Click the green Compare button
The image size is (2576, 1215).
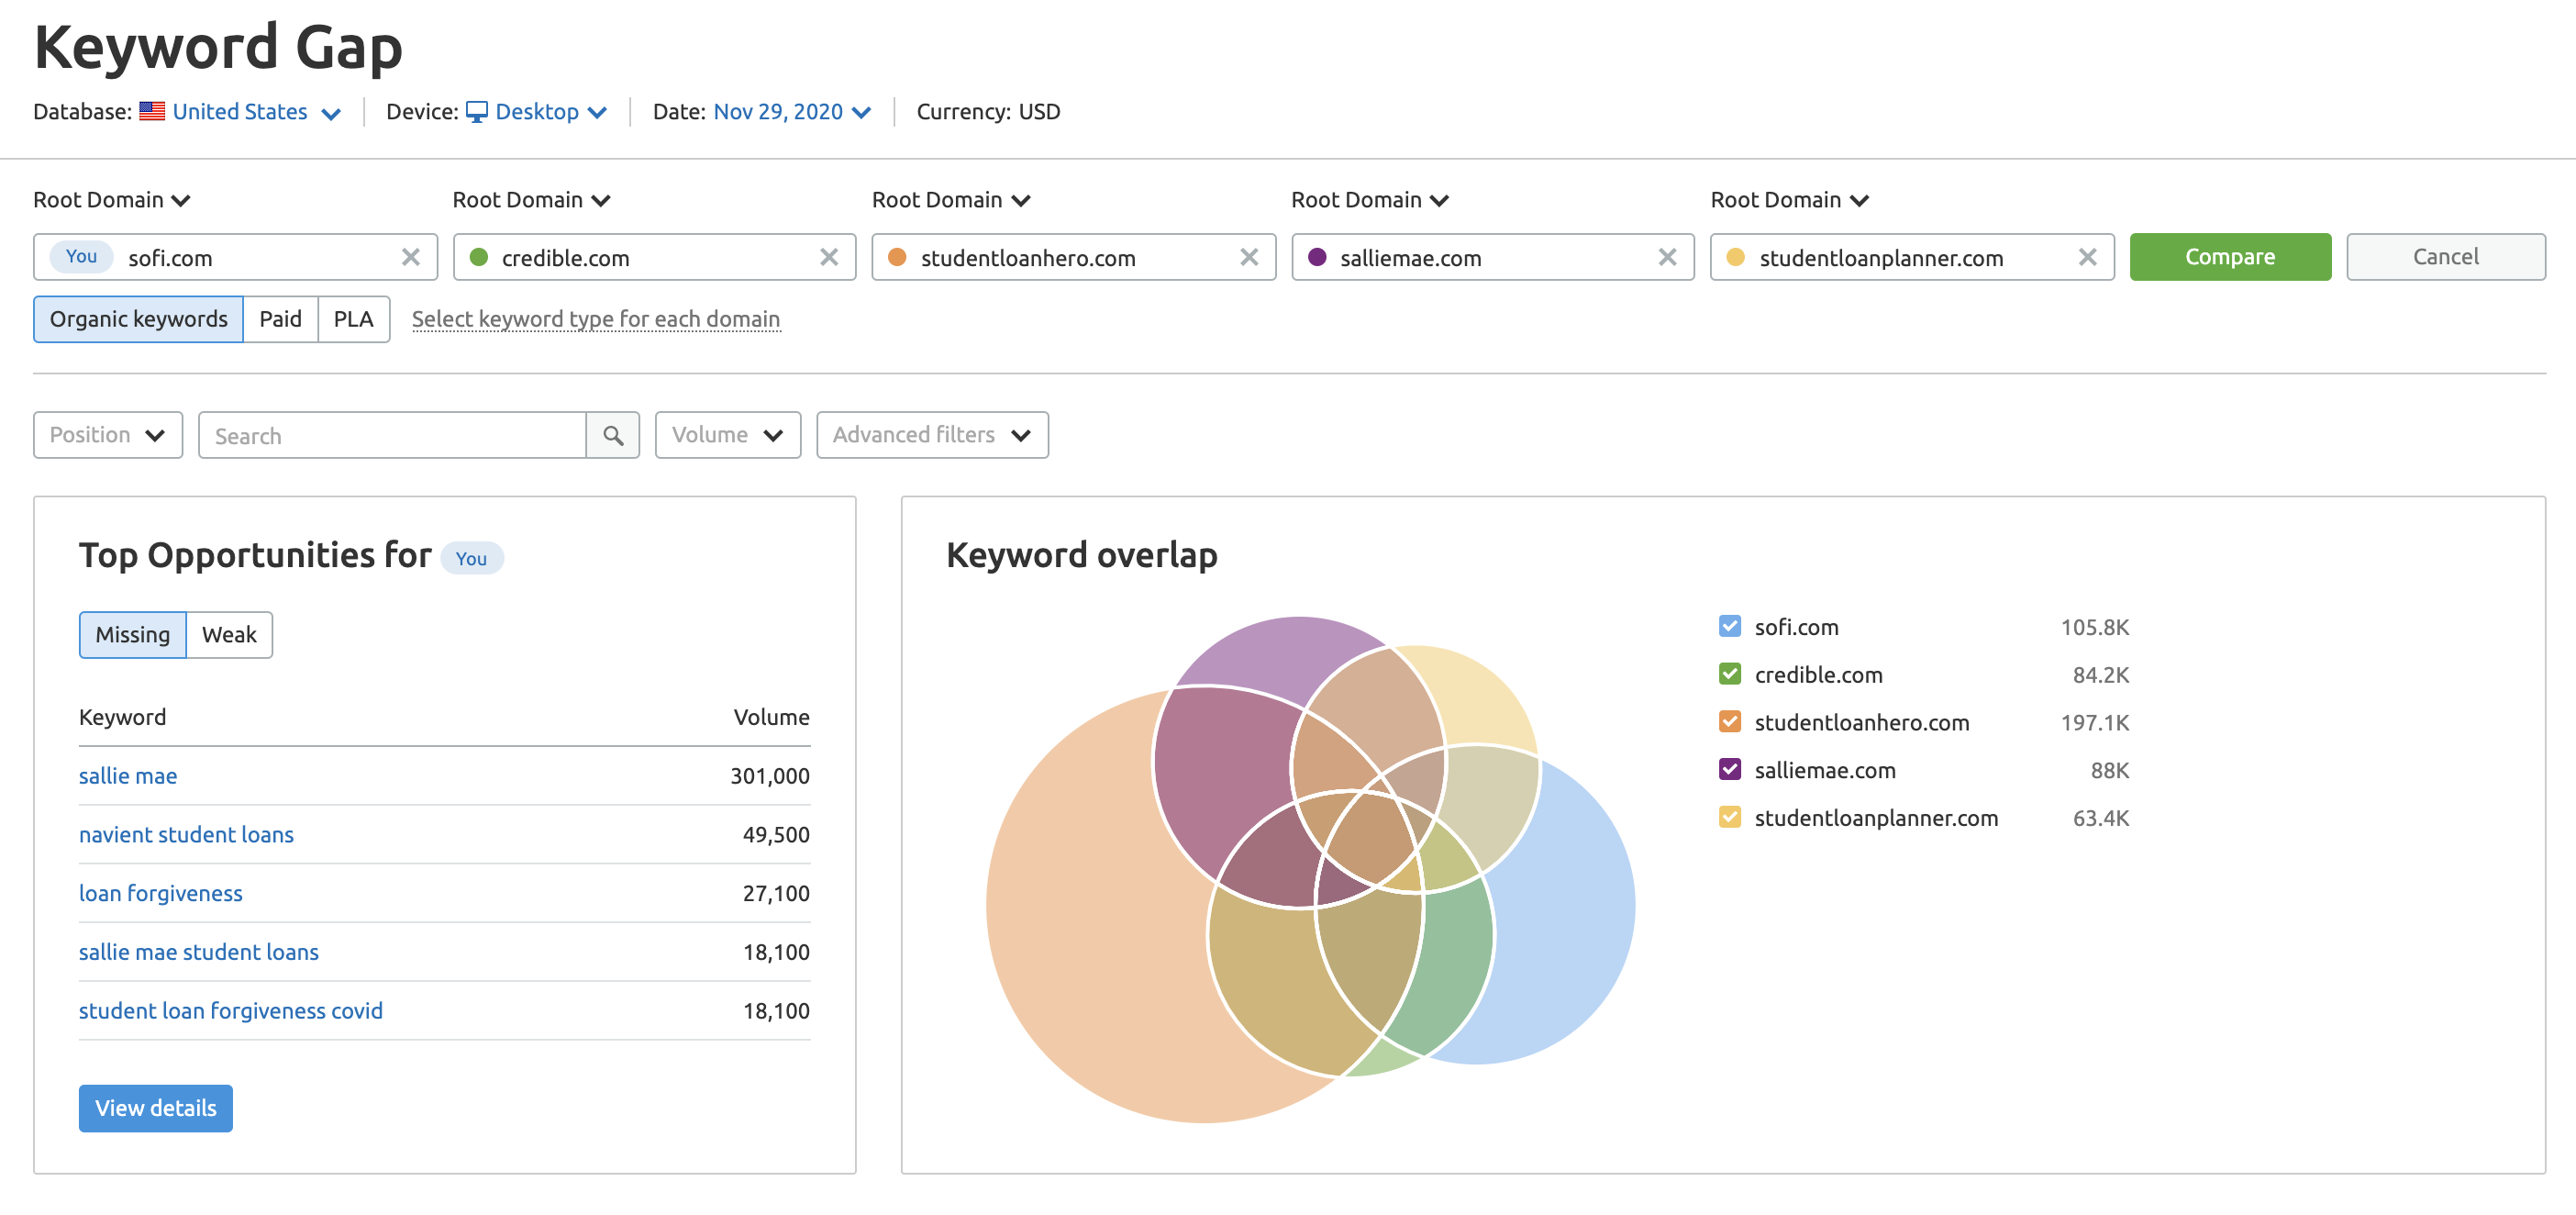(x=2230, y=257)
